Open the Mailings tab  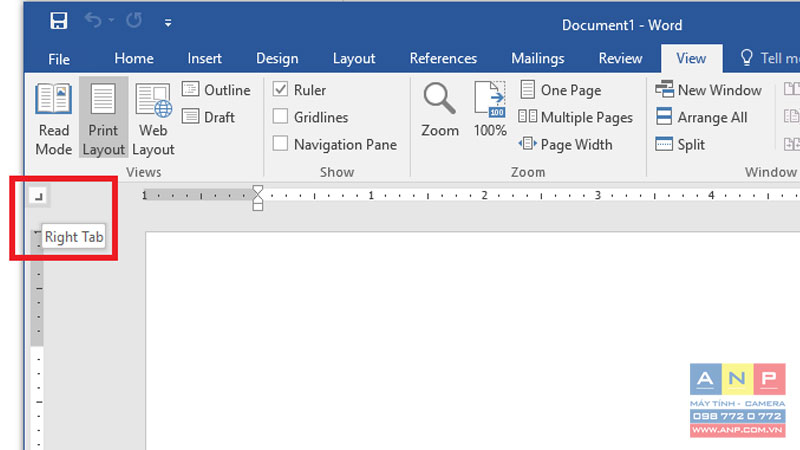coord(538,59)
